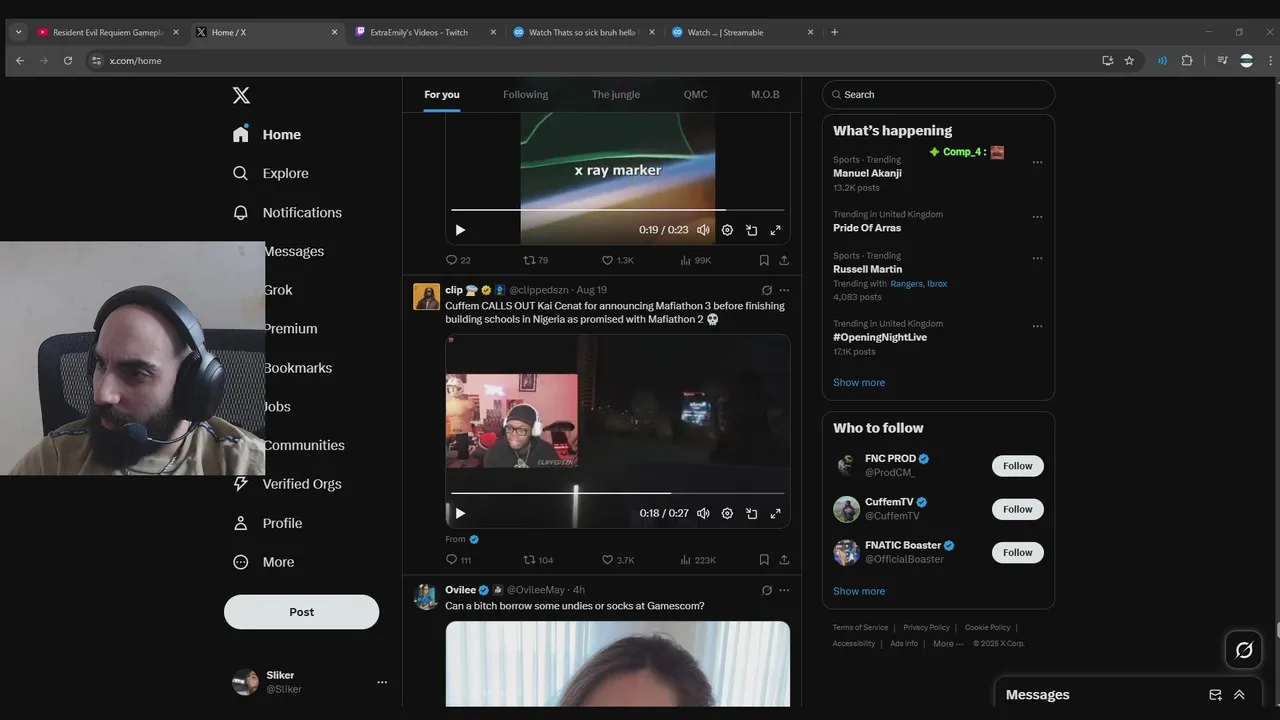Open the Rangers trending link
The height and width of the screenshot is (720, 1280).
(906, 284)
